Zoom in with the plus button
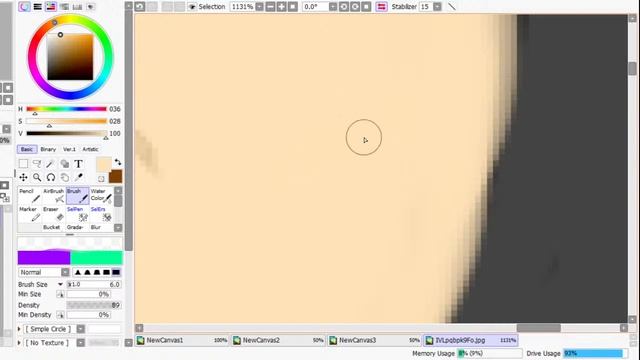This screenshot has height=360, width=640. pyautogui.click(x=282, y=7)
